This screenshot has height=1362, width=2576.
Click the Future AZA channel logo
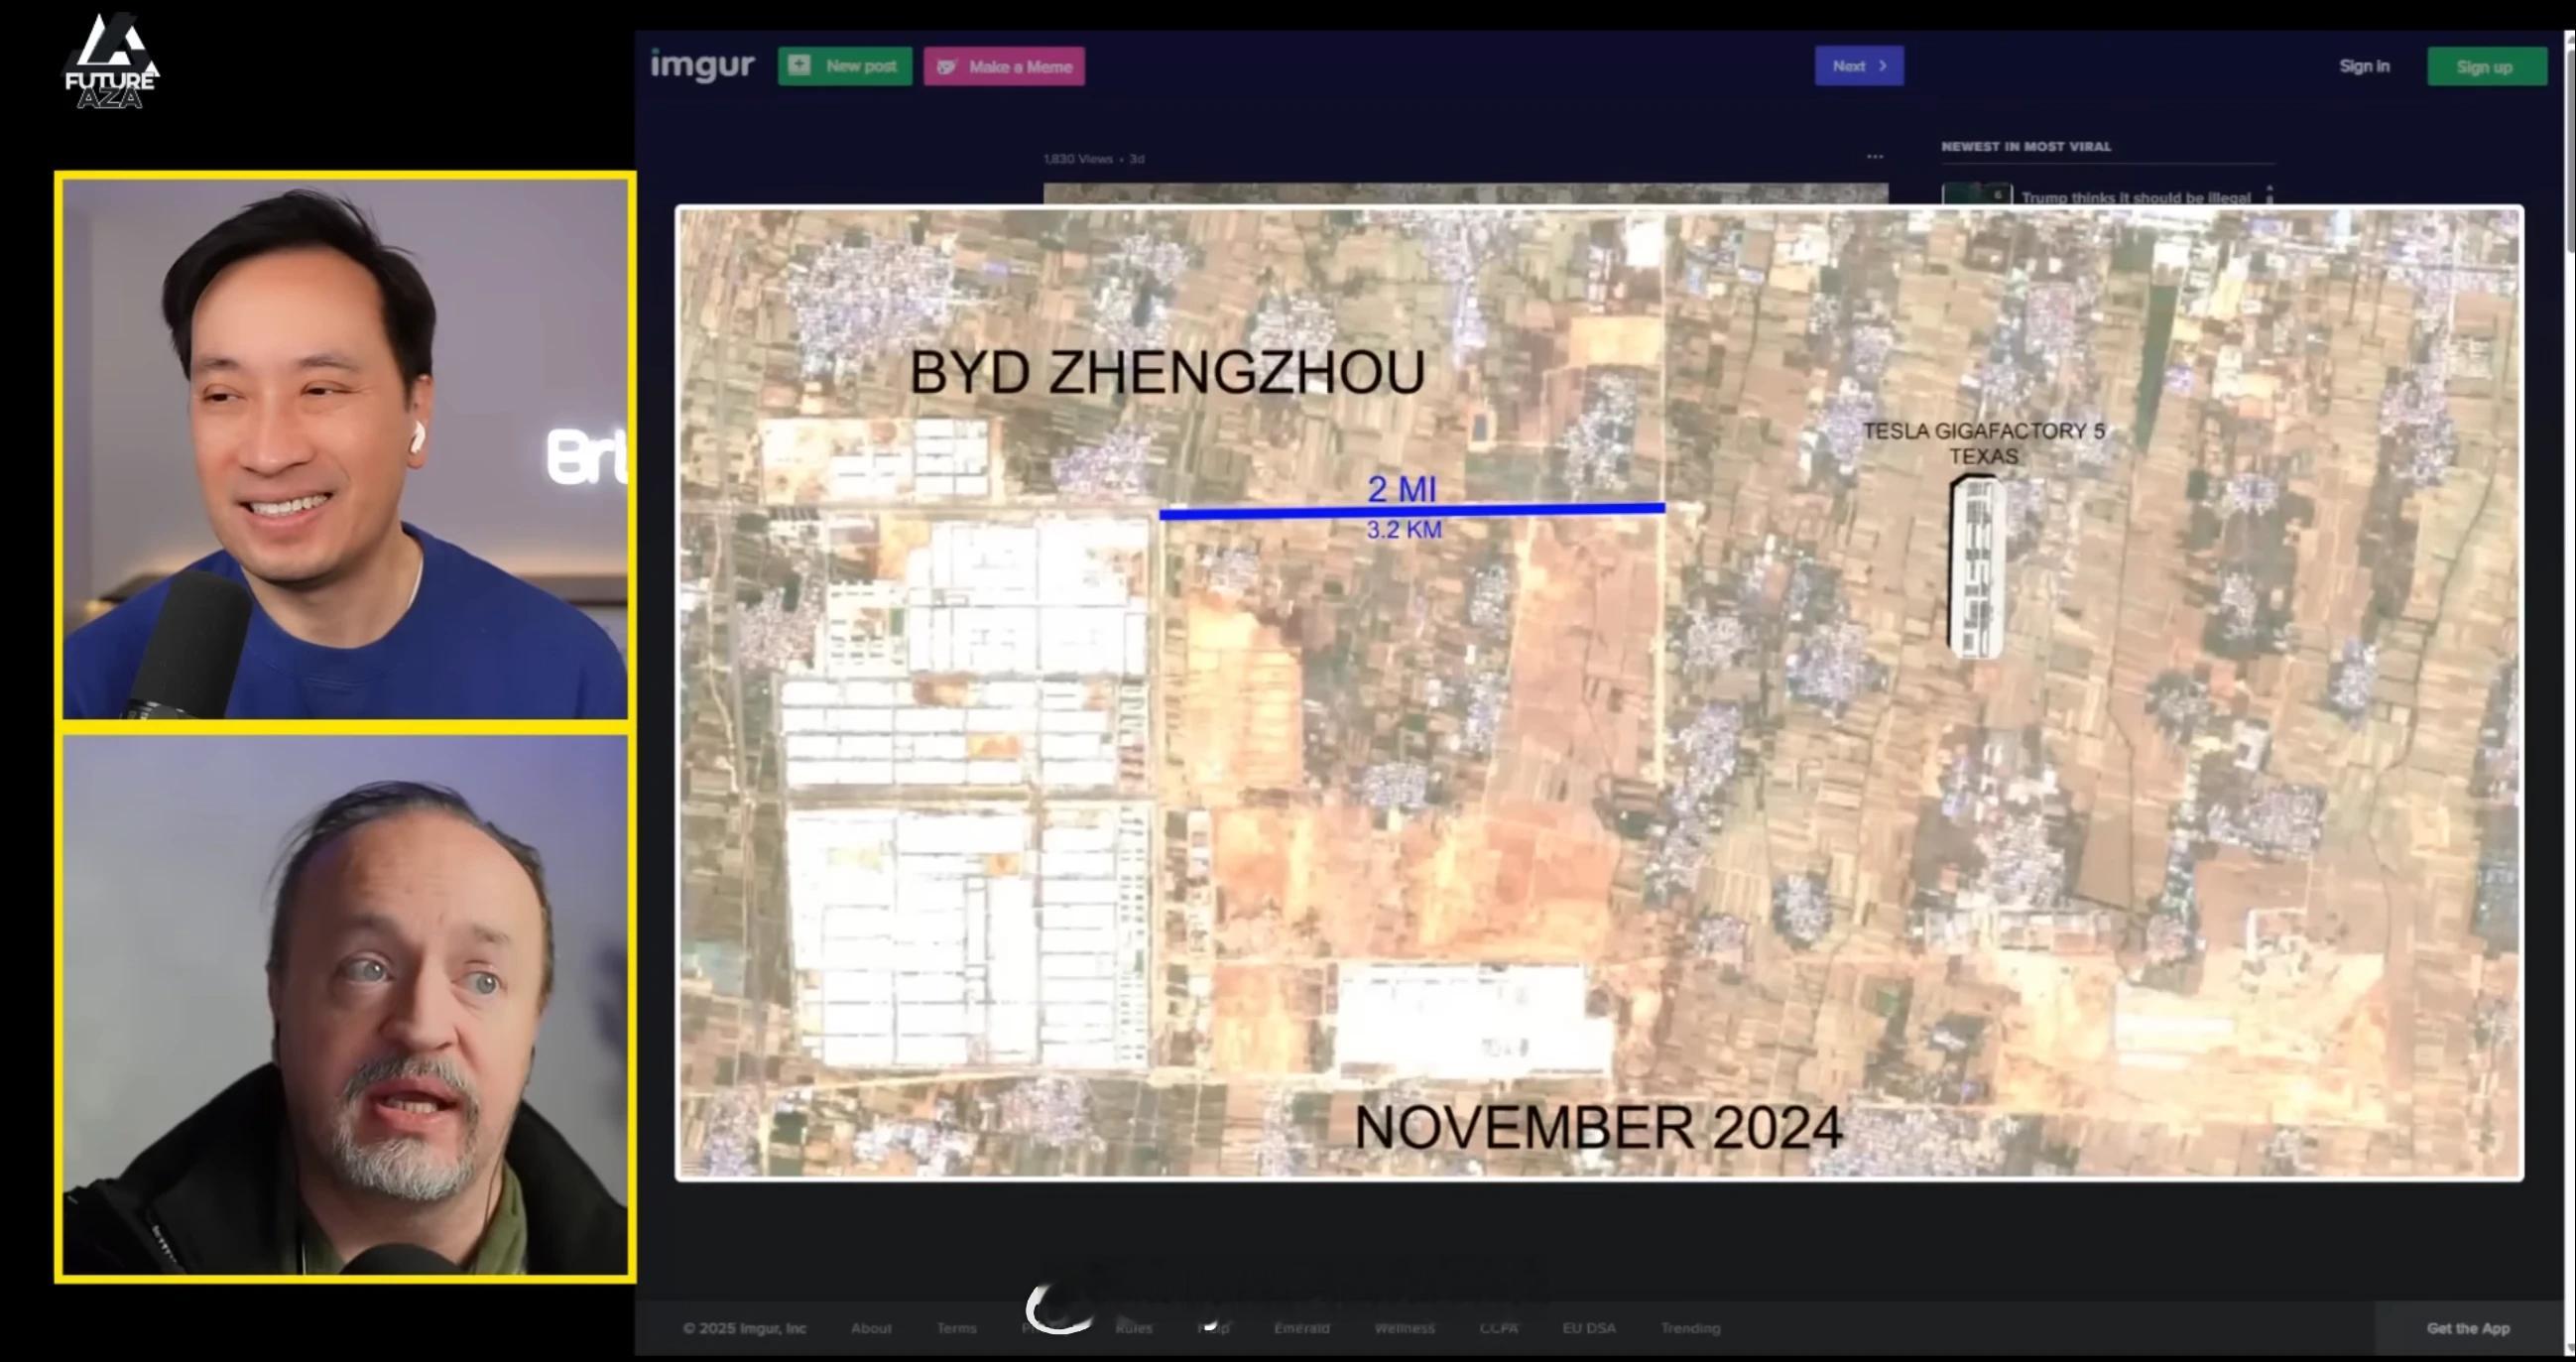pos(111,61)
